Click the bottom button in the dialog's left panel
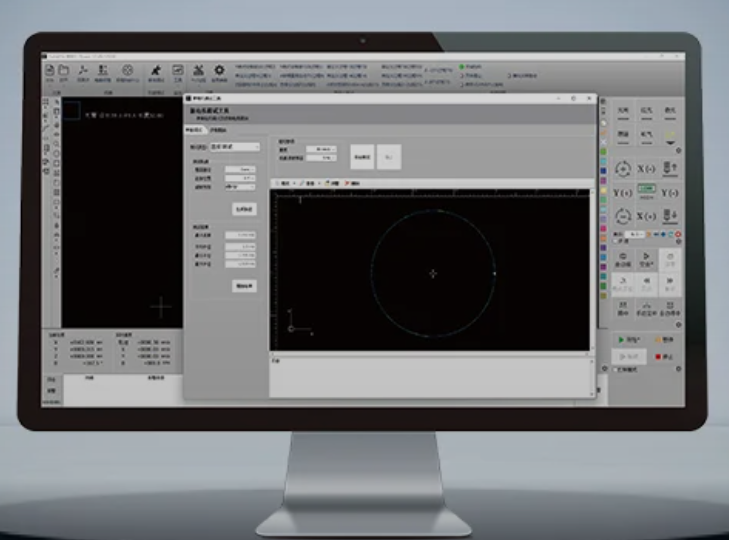This screenshot has width=729, height=540. 244,286
